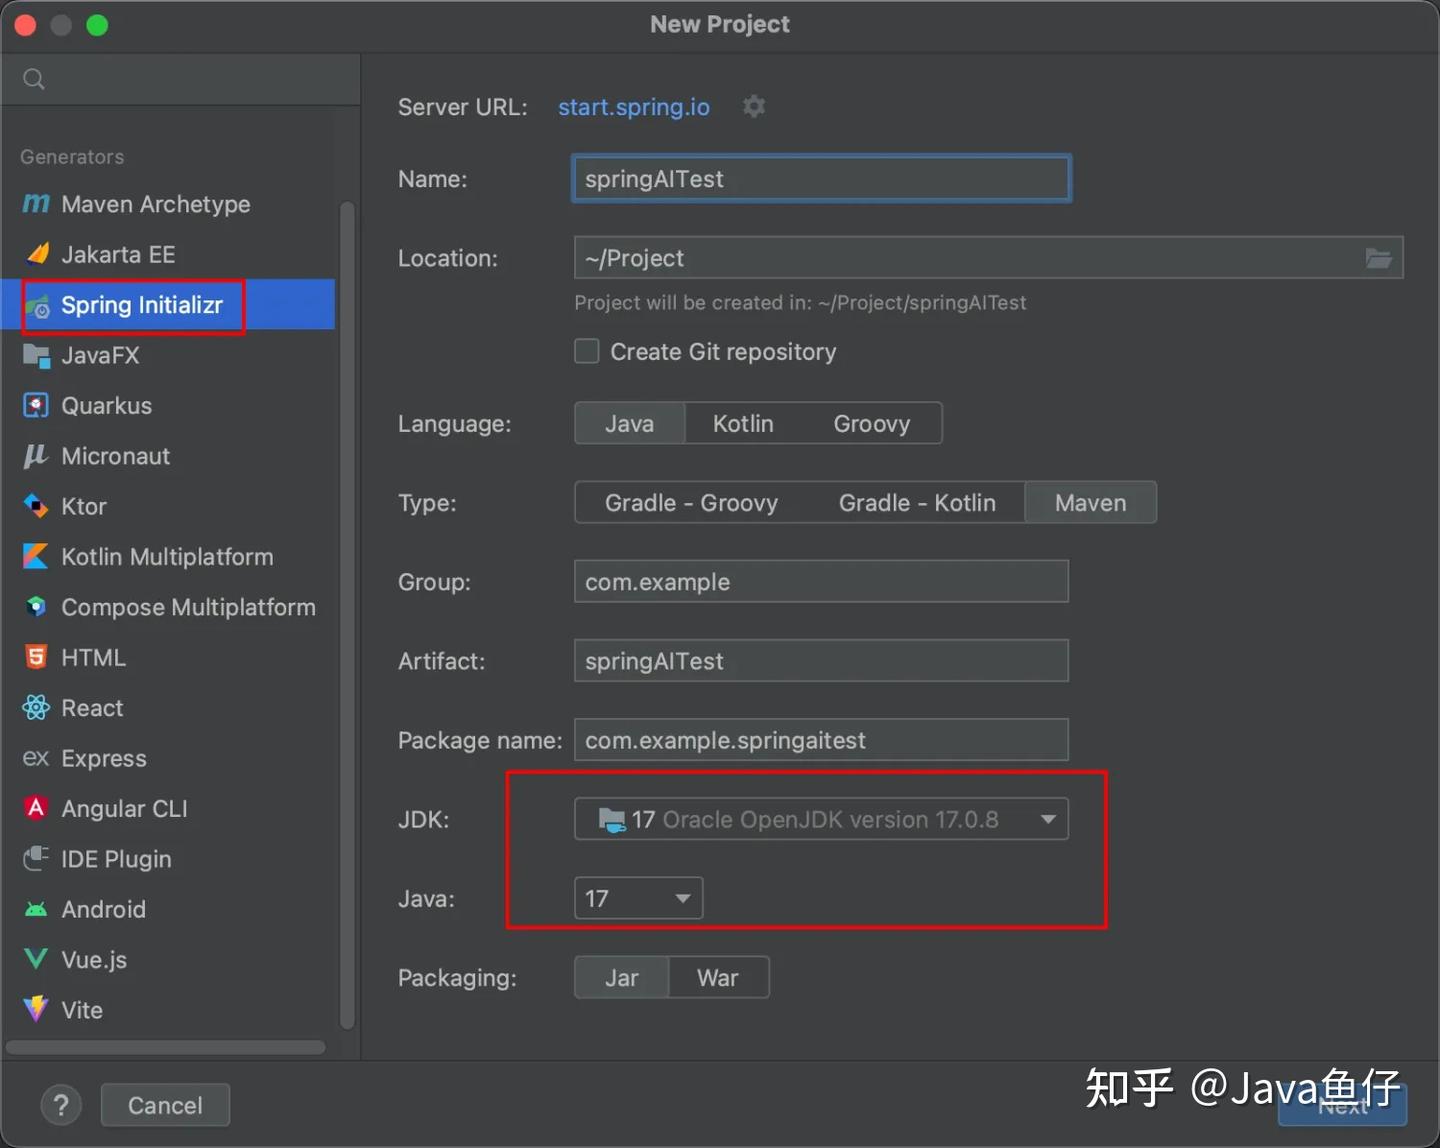Screen dimensions: 1440x1148
Task: Click the Next button
Action: pos(1342,1105)
